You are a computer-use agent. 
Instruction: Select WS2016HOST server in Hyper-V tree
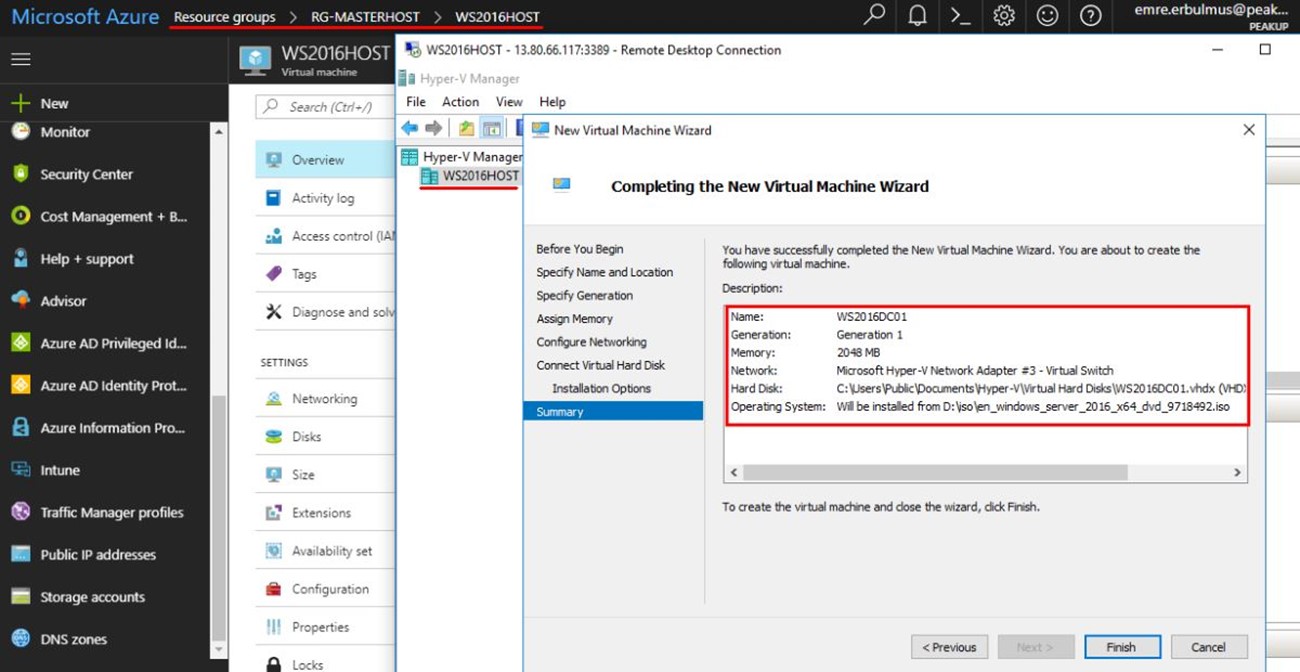[470, 176]
